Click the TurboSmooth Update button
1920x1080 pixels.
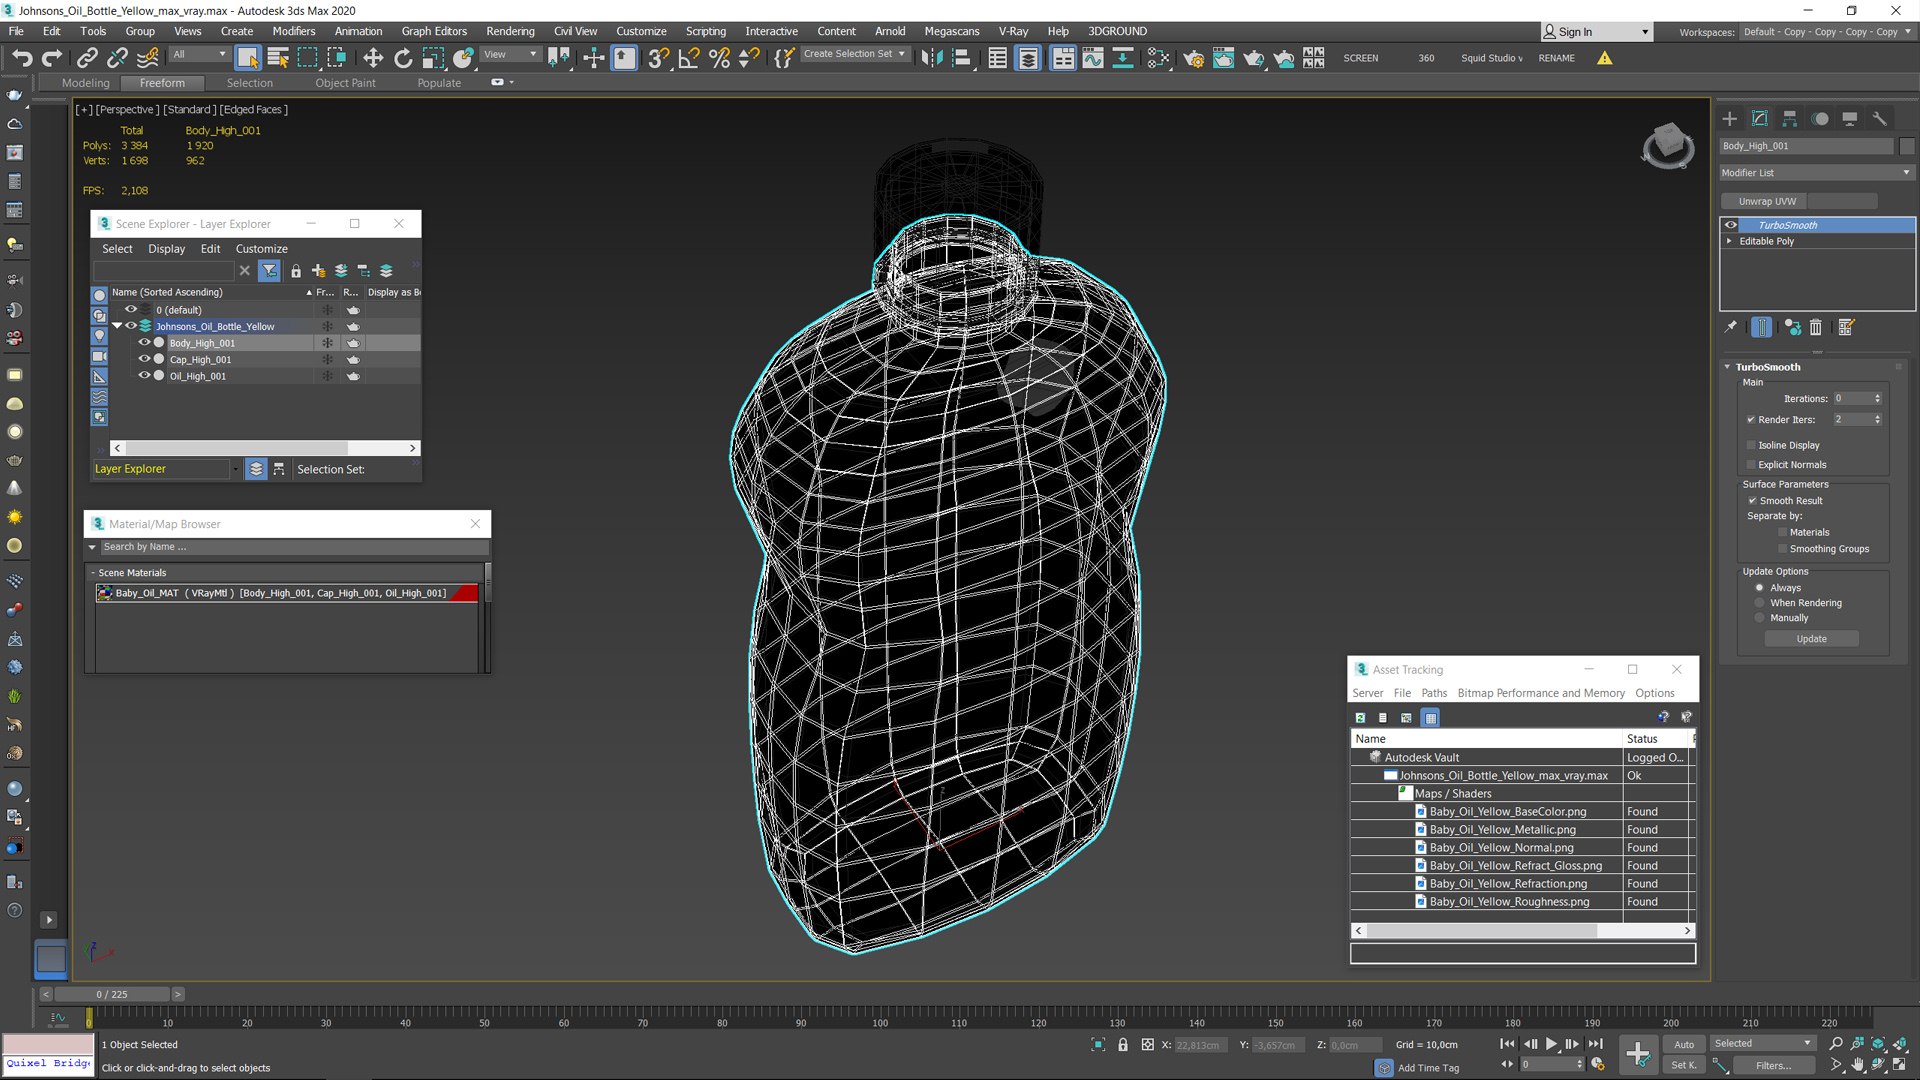pyautogui.click(x=1811, y=639)
